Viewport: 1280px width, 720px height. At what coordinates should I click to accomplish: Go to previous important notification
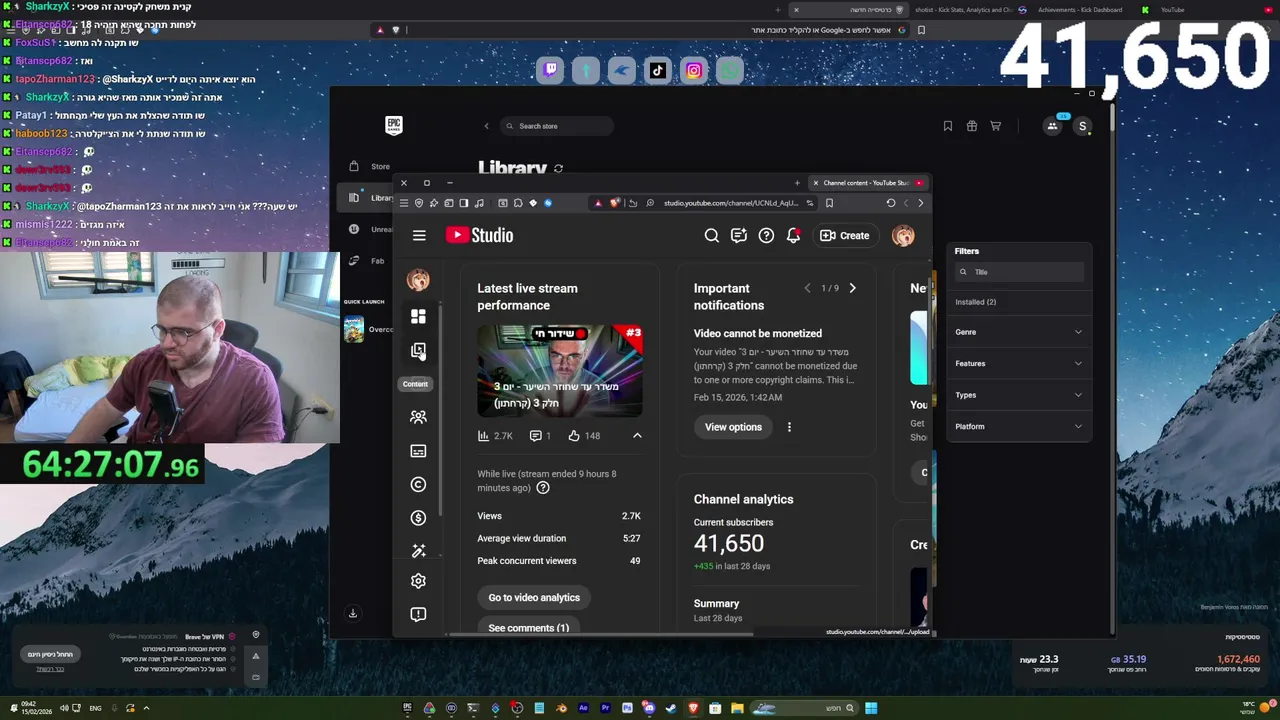pos(807,288)
